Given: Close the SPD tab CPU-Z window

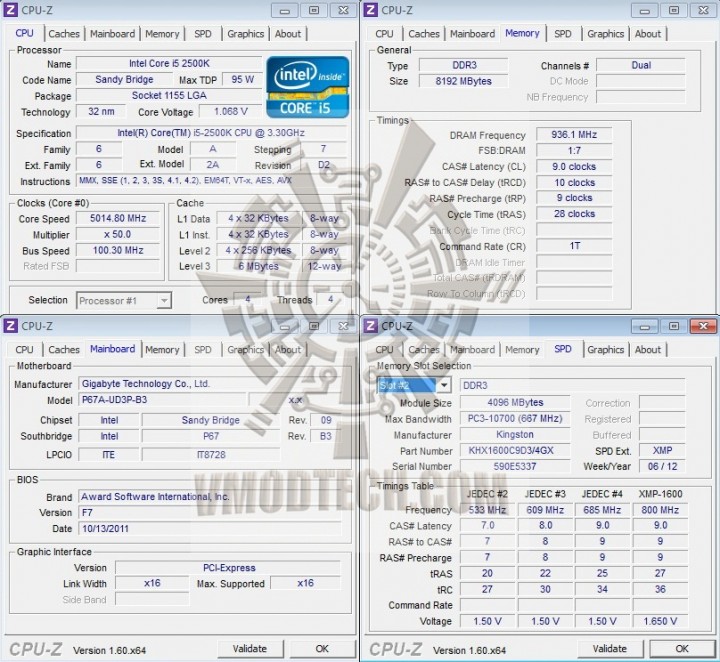Looking at the screenshot, I should click(703, 326).
